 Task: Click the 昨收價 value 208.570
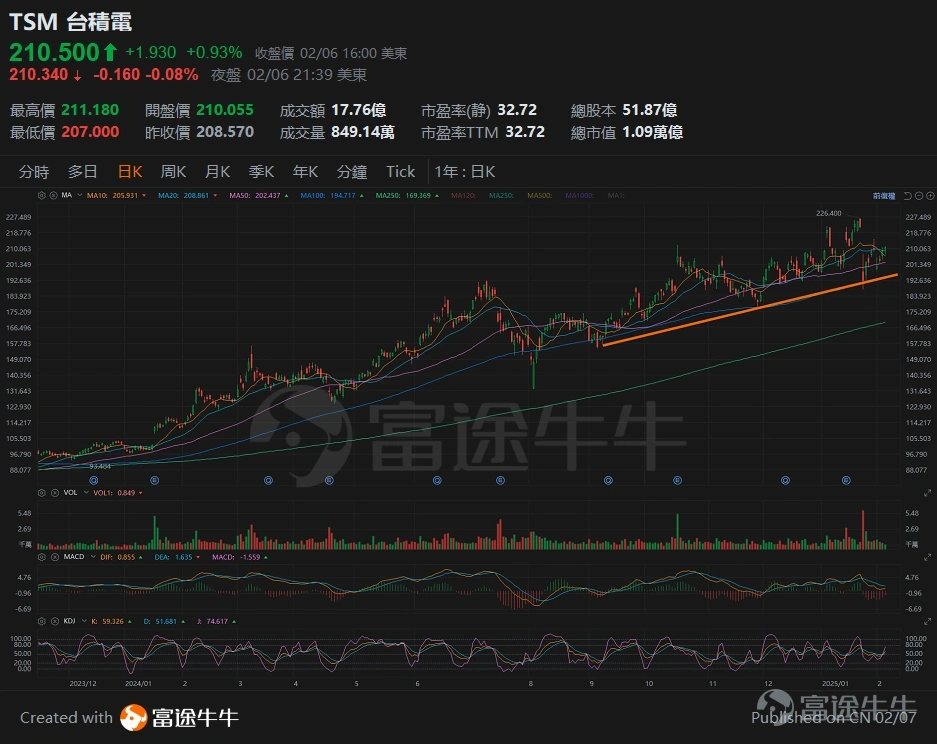coord(225,132)
